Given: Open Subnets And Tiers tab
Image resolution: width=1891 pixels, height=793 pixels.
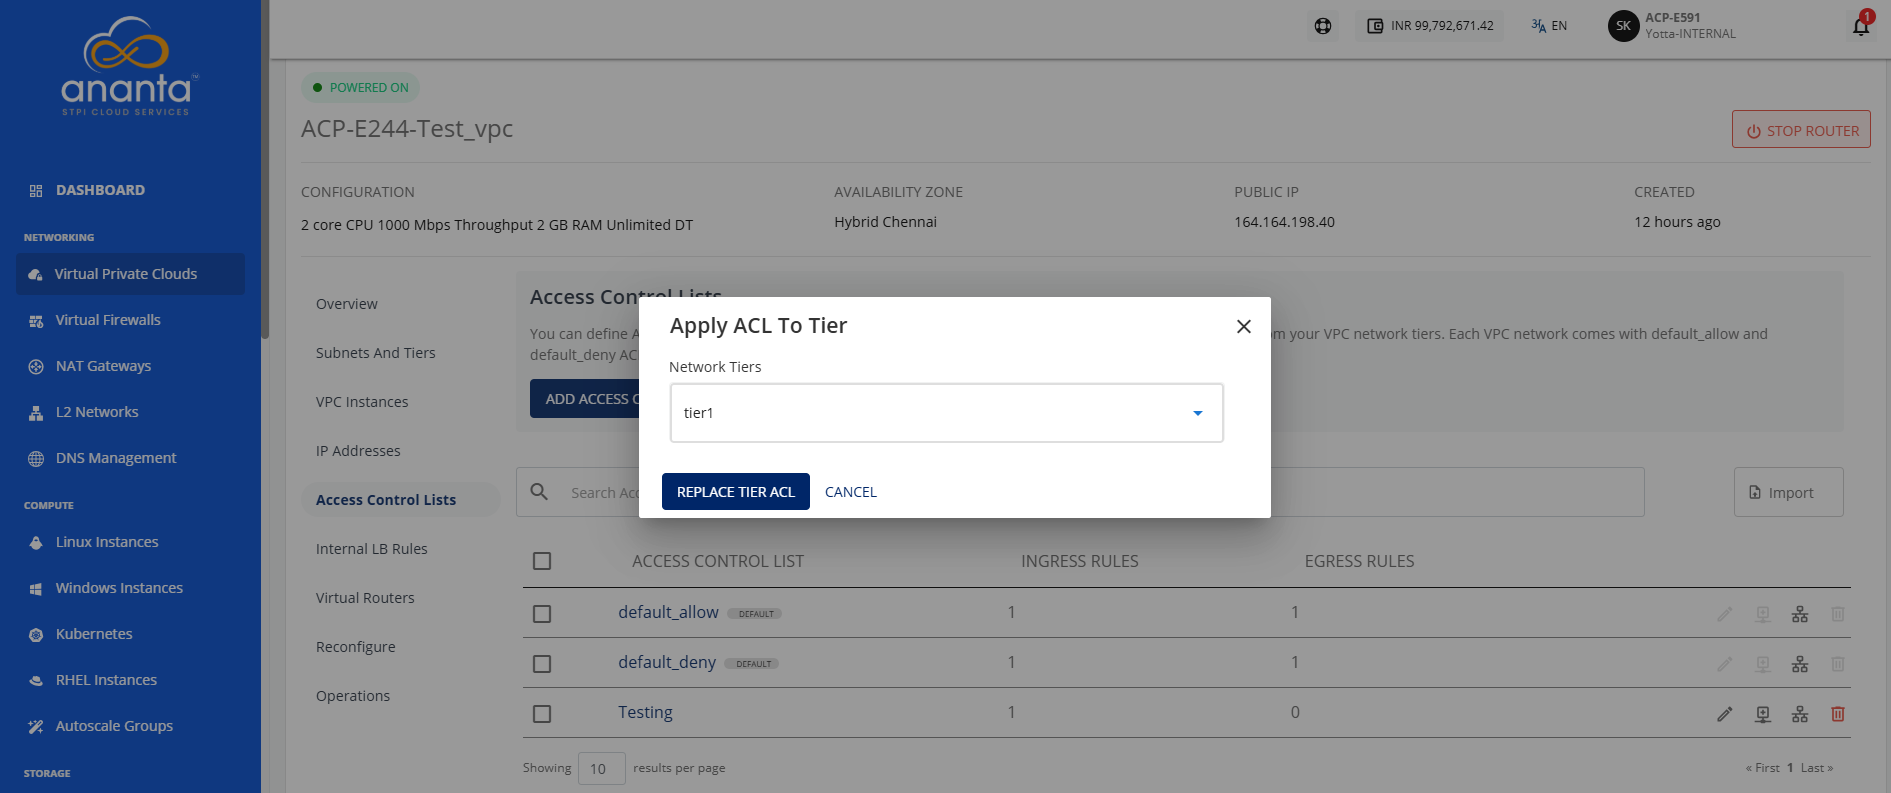Looking at the screenshot, I should point(376,353).
